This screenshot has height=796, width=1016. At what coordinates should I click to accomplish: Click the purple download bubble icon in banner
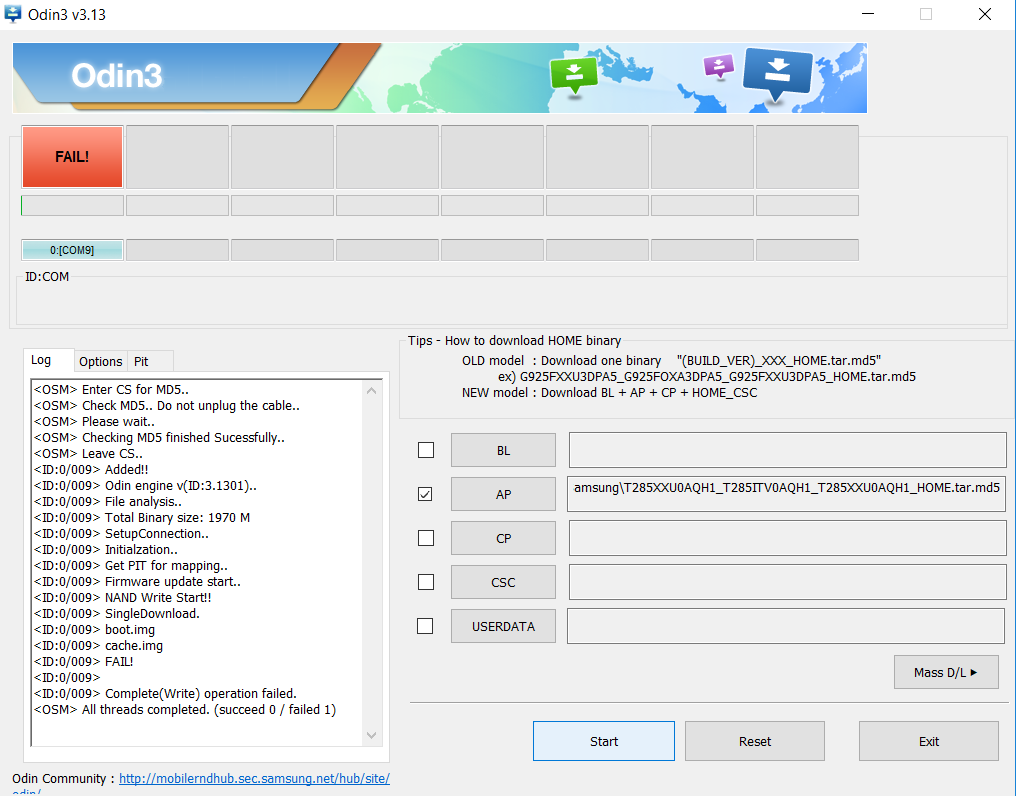[x=719, y=65]
